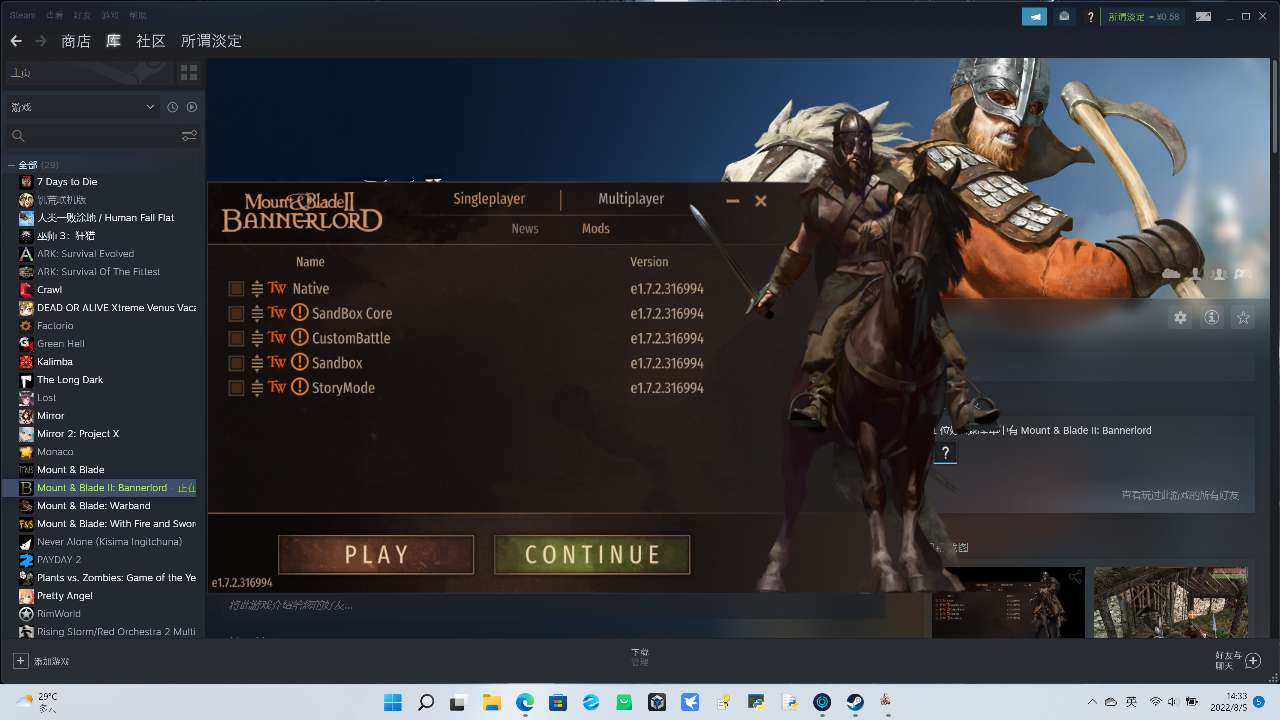Open Steam Store tab
This screenshot has height=720, width=1280.
[x=76, y=41]
